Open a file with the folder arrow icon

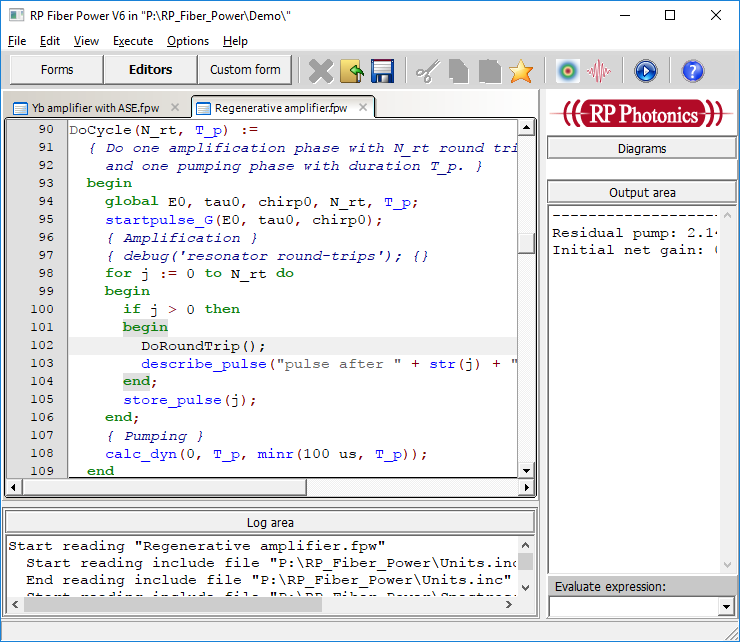(x=352, y=71)
